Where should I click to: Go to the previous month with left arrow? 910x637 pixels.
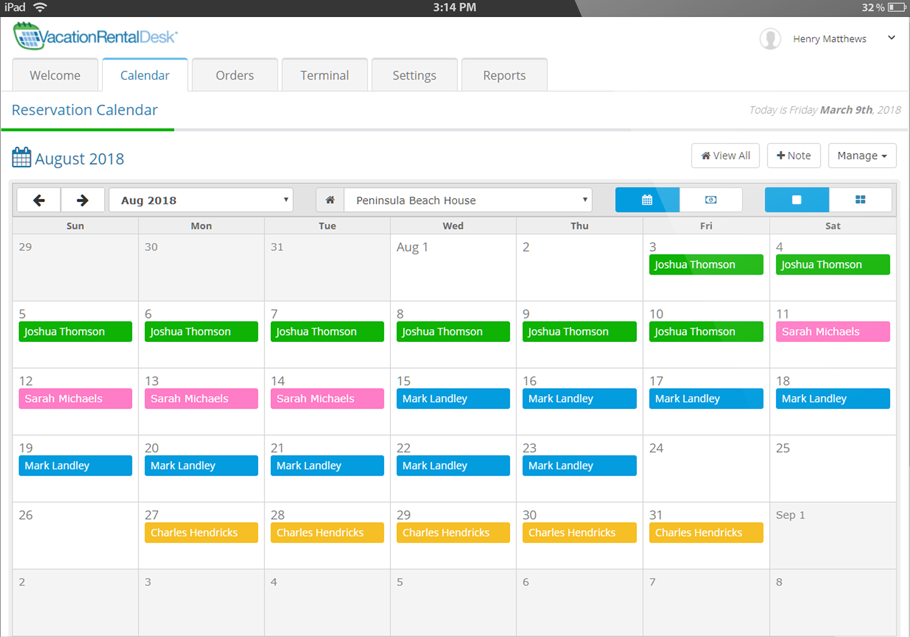click(x=39, y=200)
